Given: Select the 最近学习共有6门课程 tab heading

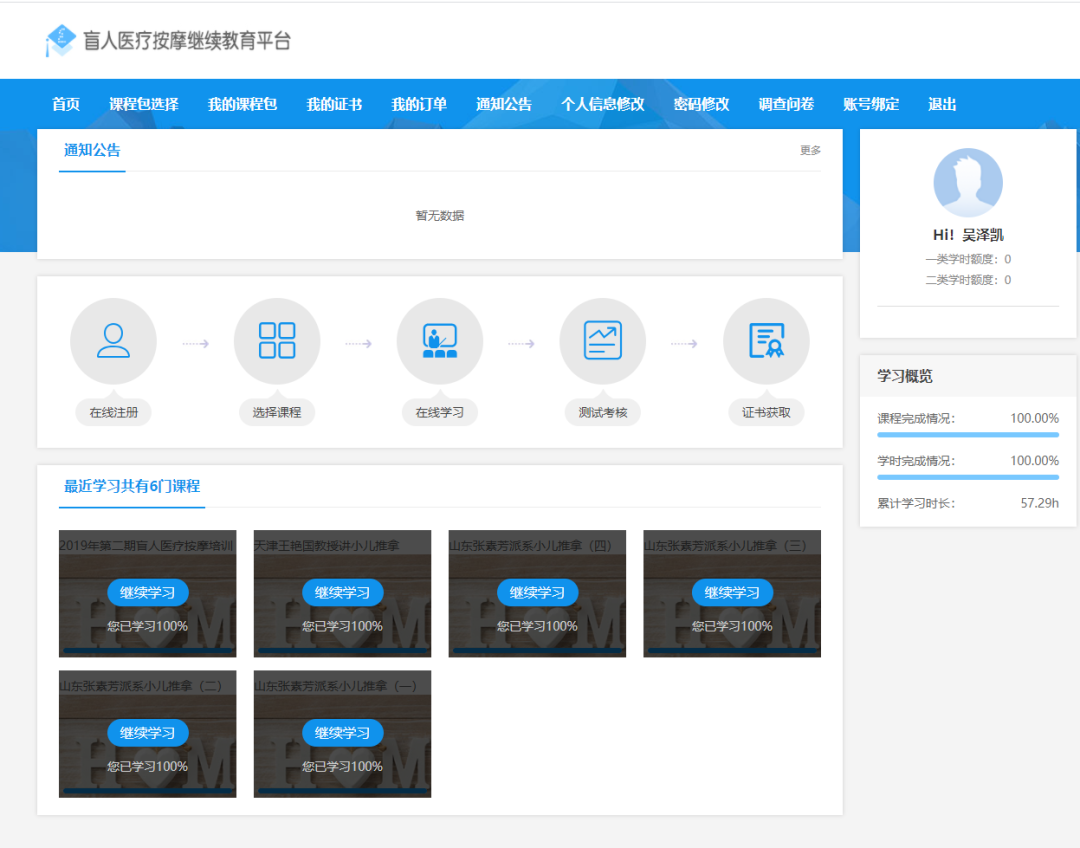Looking at the screenshot, I should click(132, 486).
